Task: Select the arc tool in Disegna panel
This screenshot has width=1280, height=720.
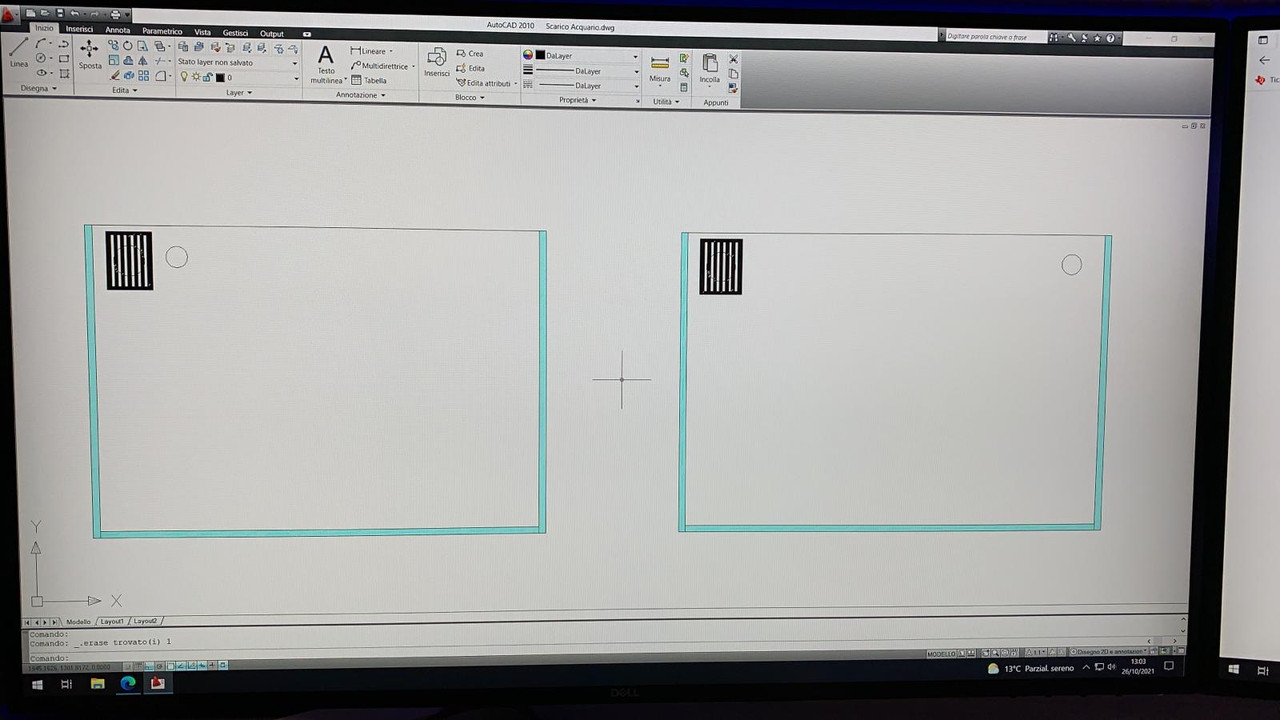Action: 40,44
